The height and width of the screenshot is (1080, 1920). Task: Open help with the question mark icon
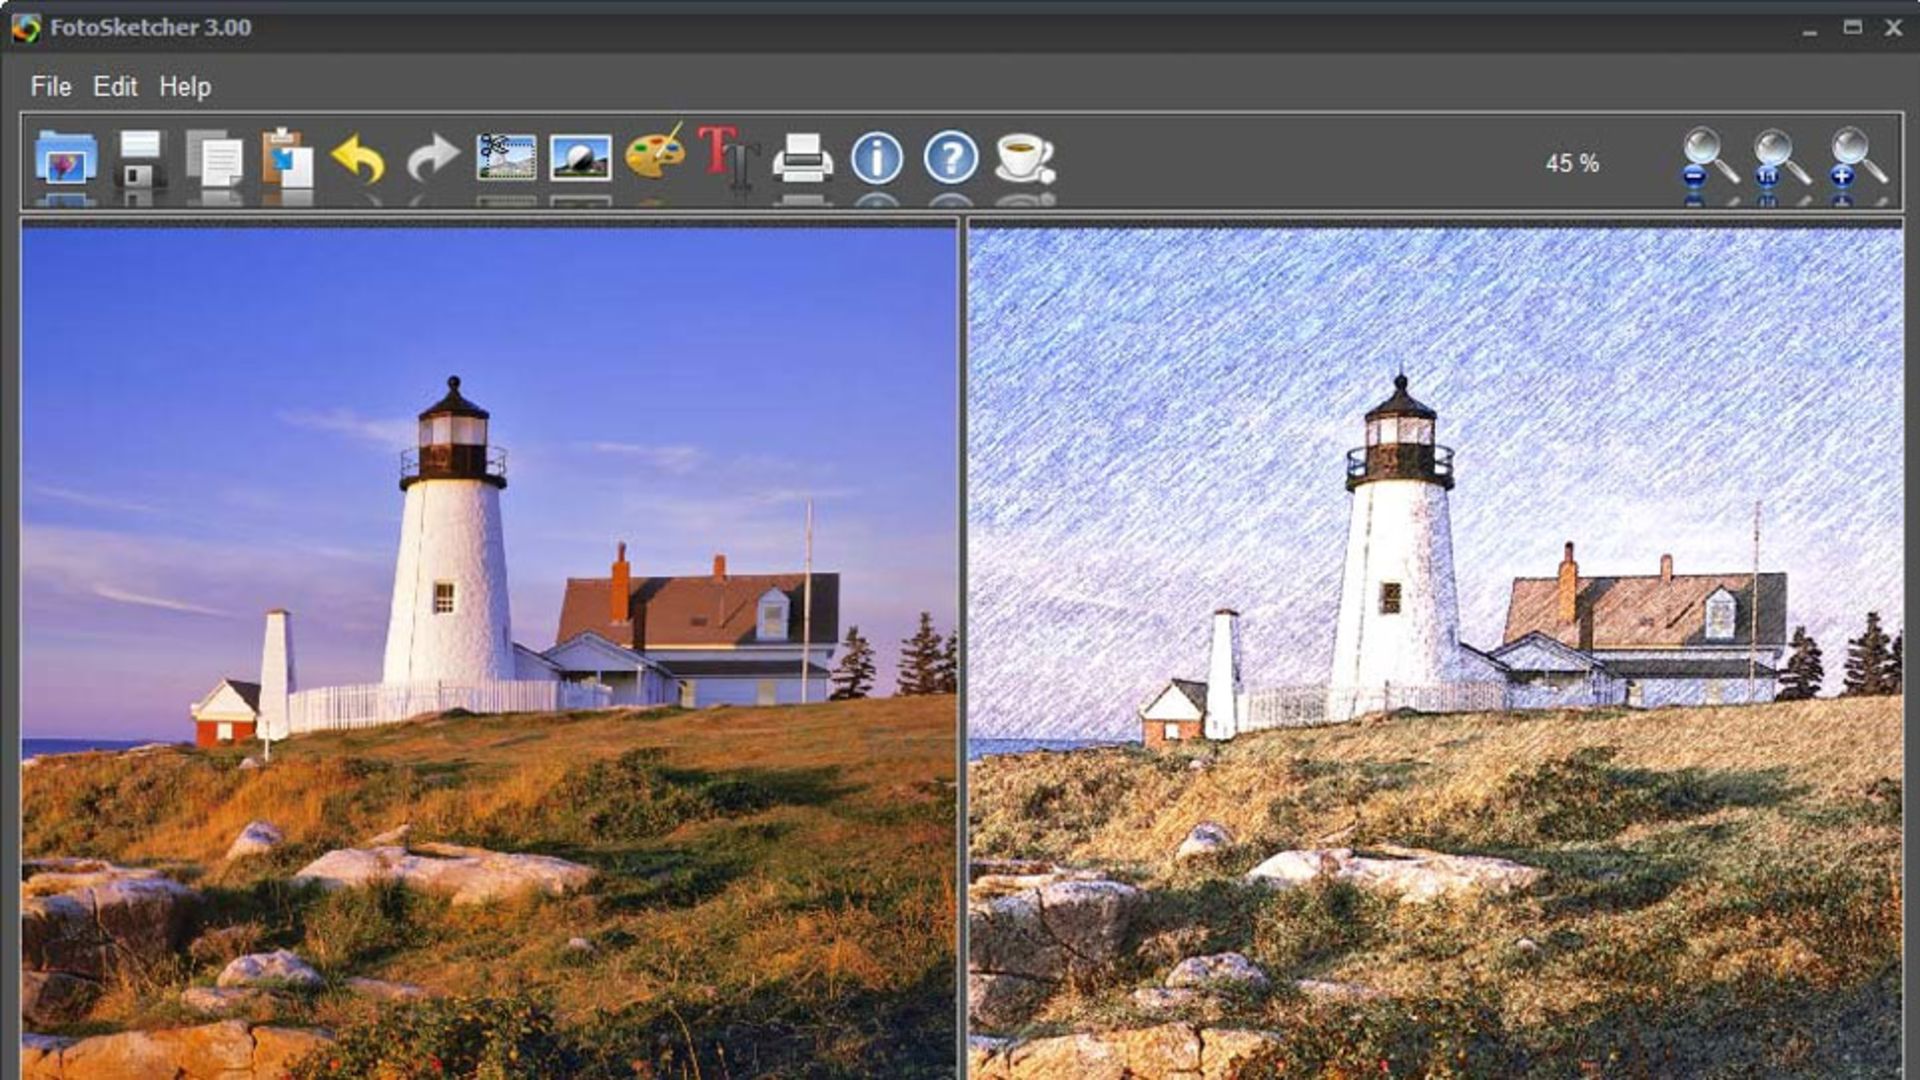[951, 158]
